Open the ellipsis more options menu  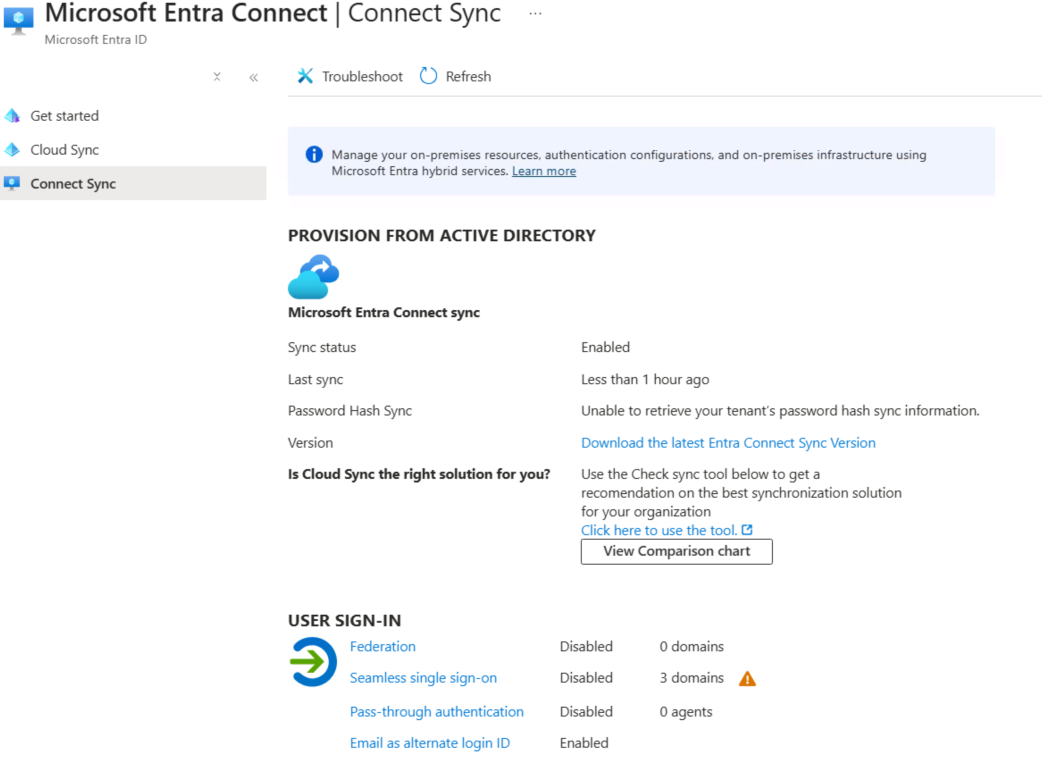coord(535,14)
